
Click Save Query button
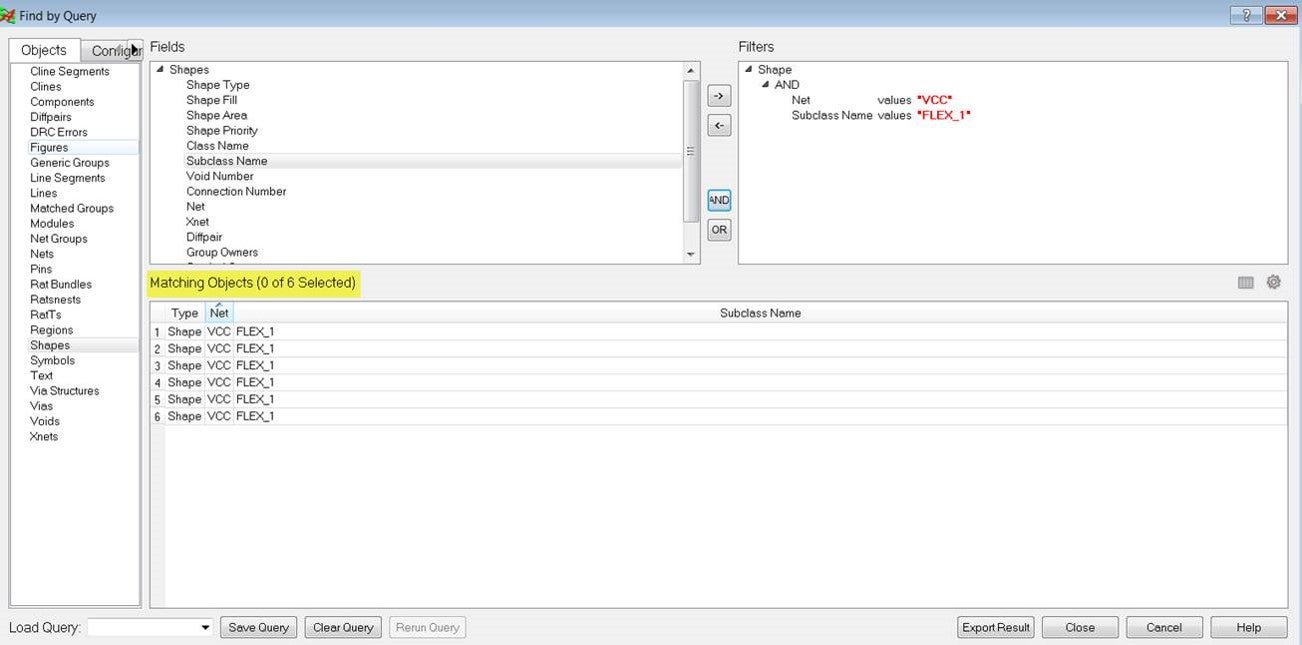(x=259, y=627)
